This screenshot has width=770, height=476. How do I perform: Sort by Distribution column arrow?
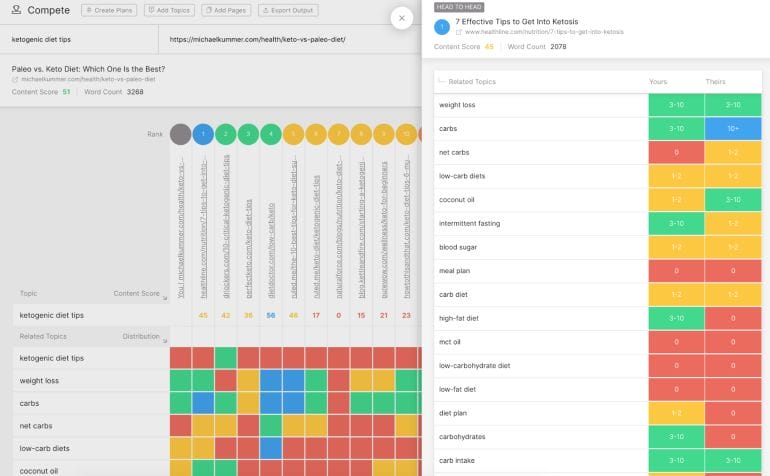click(x=165, y=340)
